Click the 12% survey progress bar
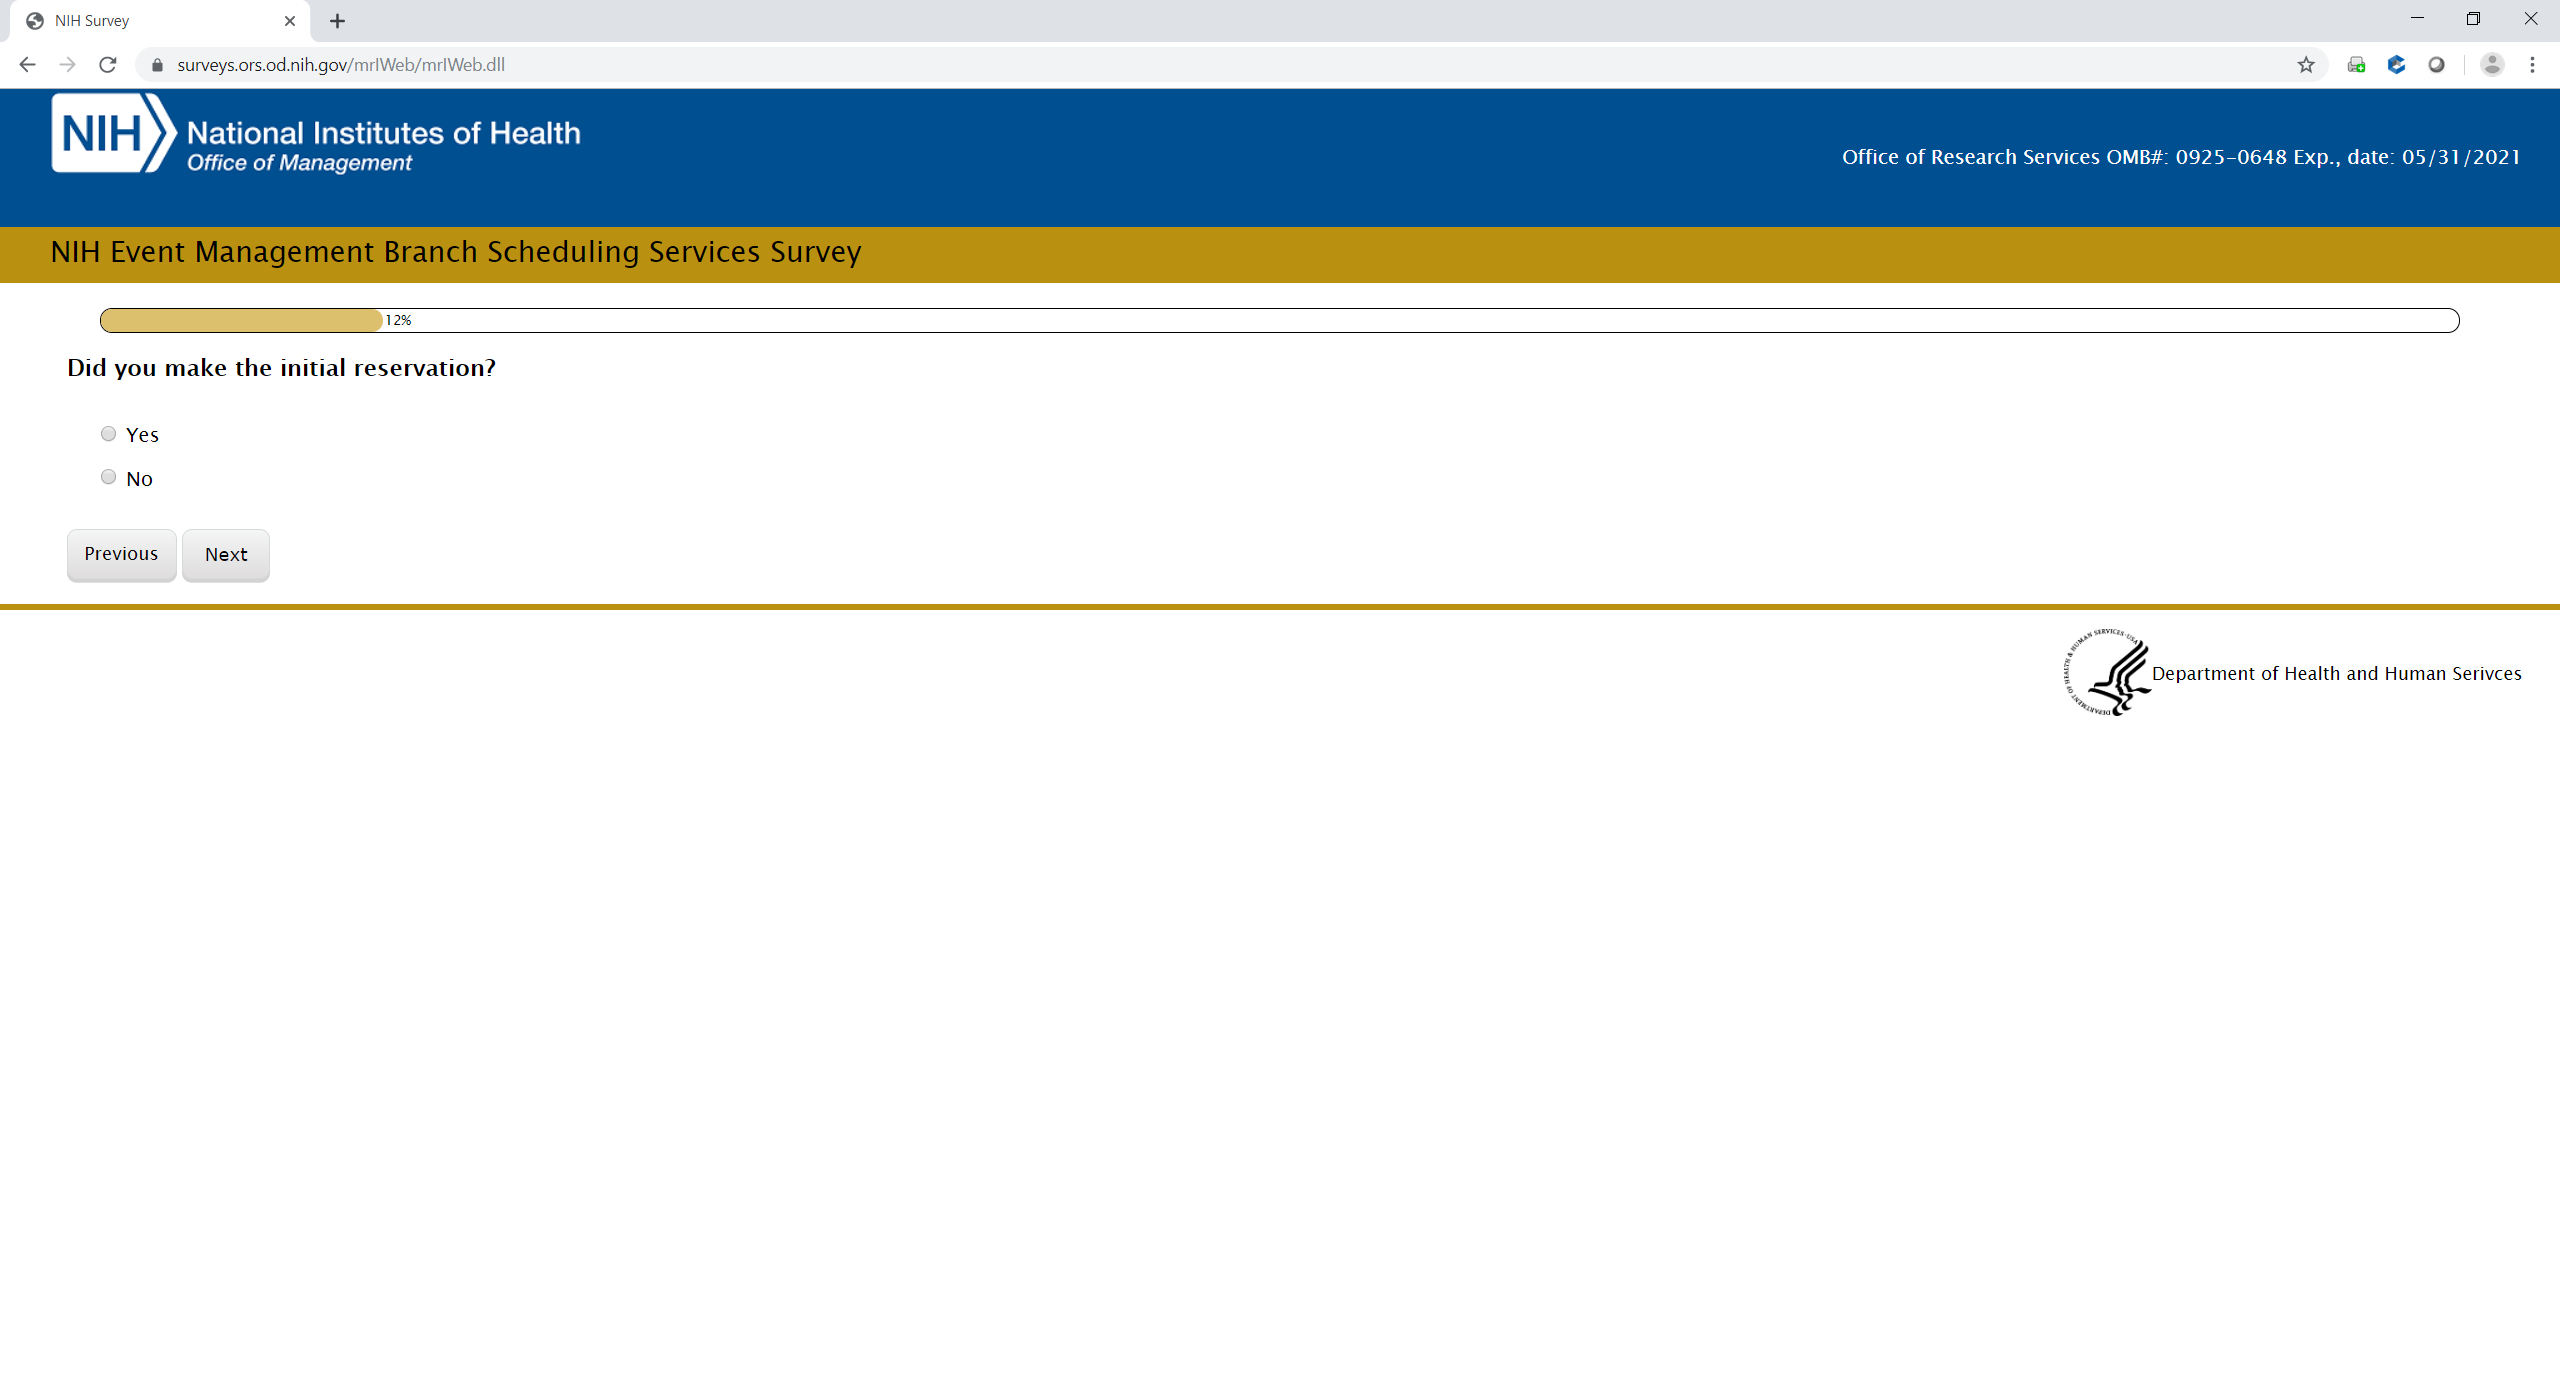Viewport: 2560px width, 1390px height. 1278,320
